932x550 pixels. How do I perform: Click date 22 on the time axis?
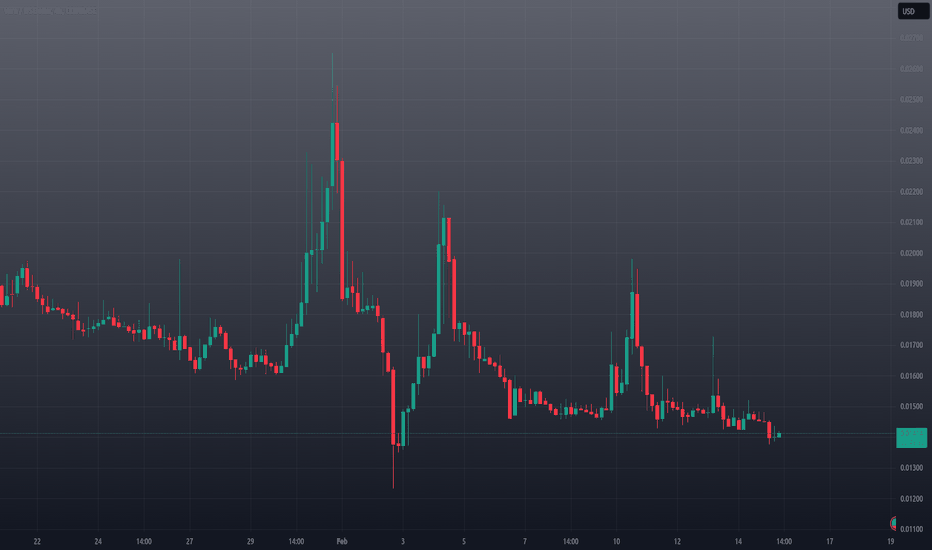pyautogui.click(x=37, y=541)
